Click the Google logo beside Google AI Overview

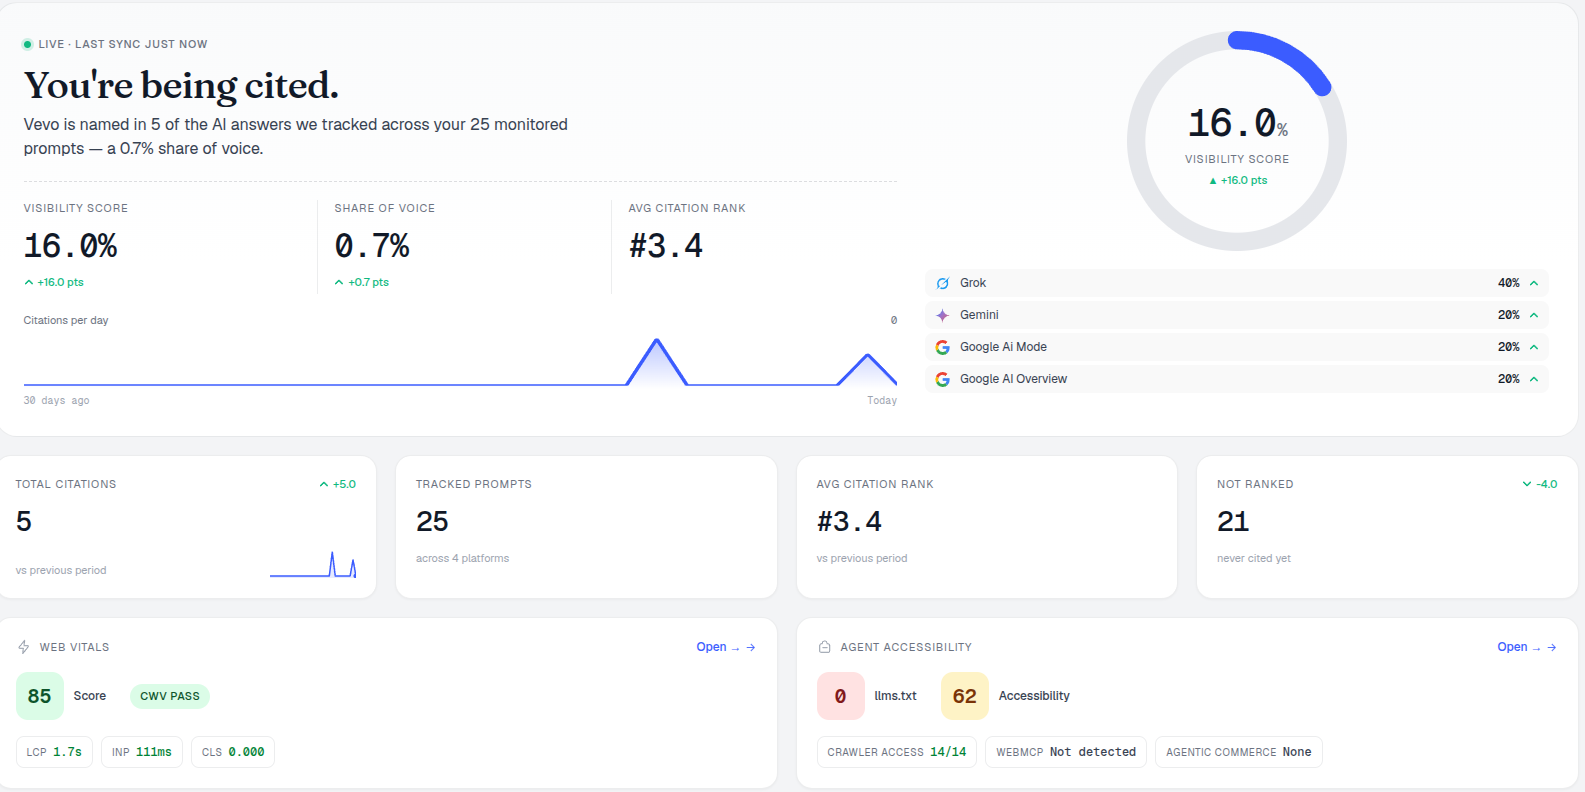click(x=942, y=379)
